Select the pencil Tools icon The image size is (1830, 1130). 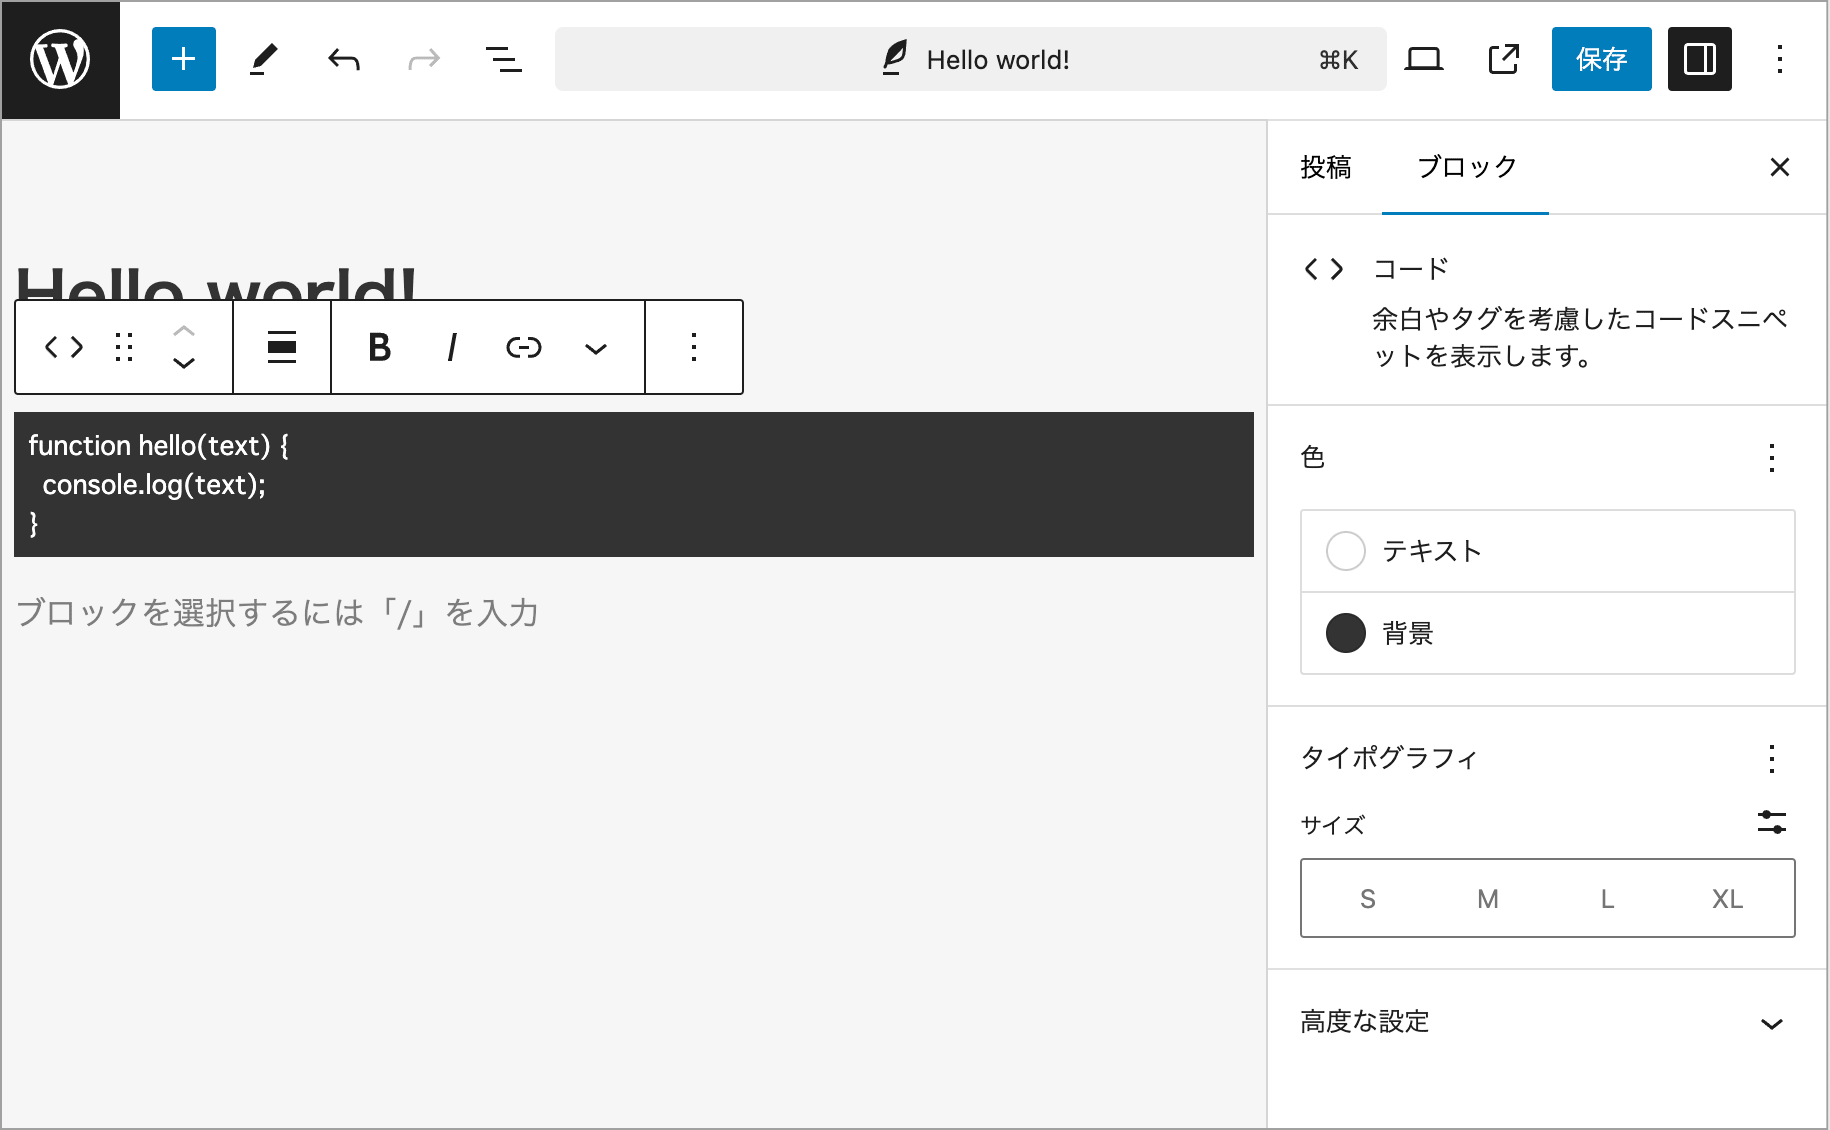coord(263,59)
